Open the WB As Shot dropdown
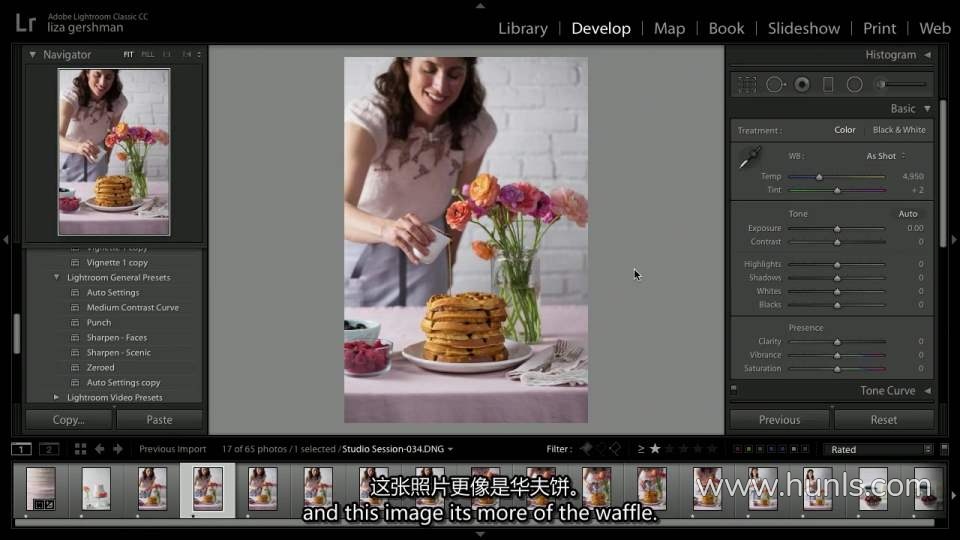This screenshot has height=540, width=960. (x=885, y=156)
